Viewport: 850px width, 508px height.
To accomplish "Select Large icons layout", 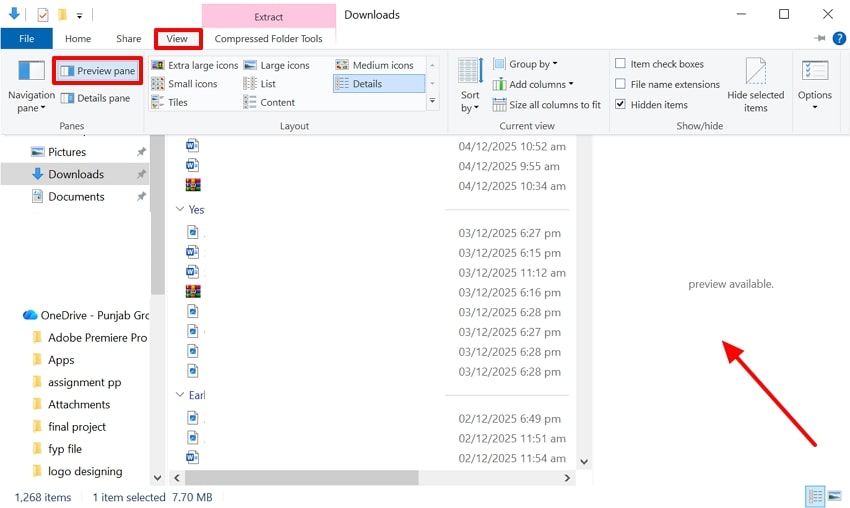I will pyautogui.click(x=276, y=65).
